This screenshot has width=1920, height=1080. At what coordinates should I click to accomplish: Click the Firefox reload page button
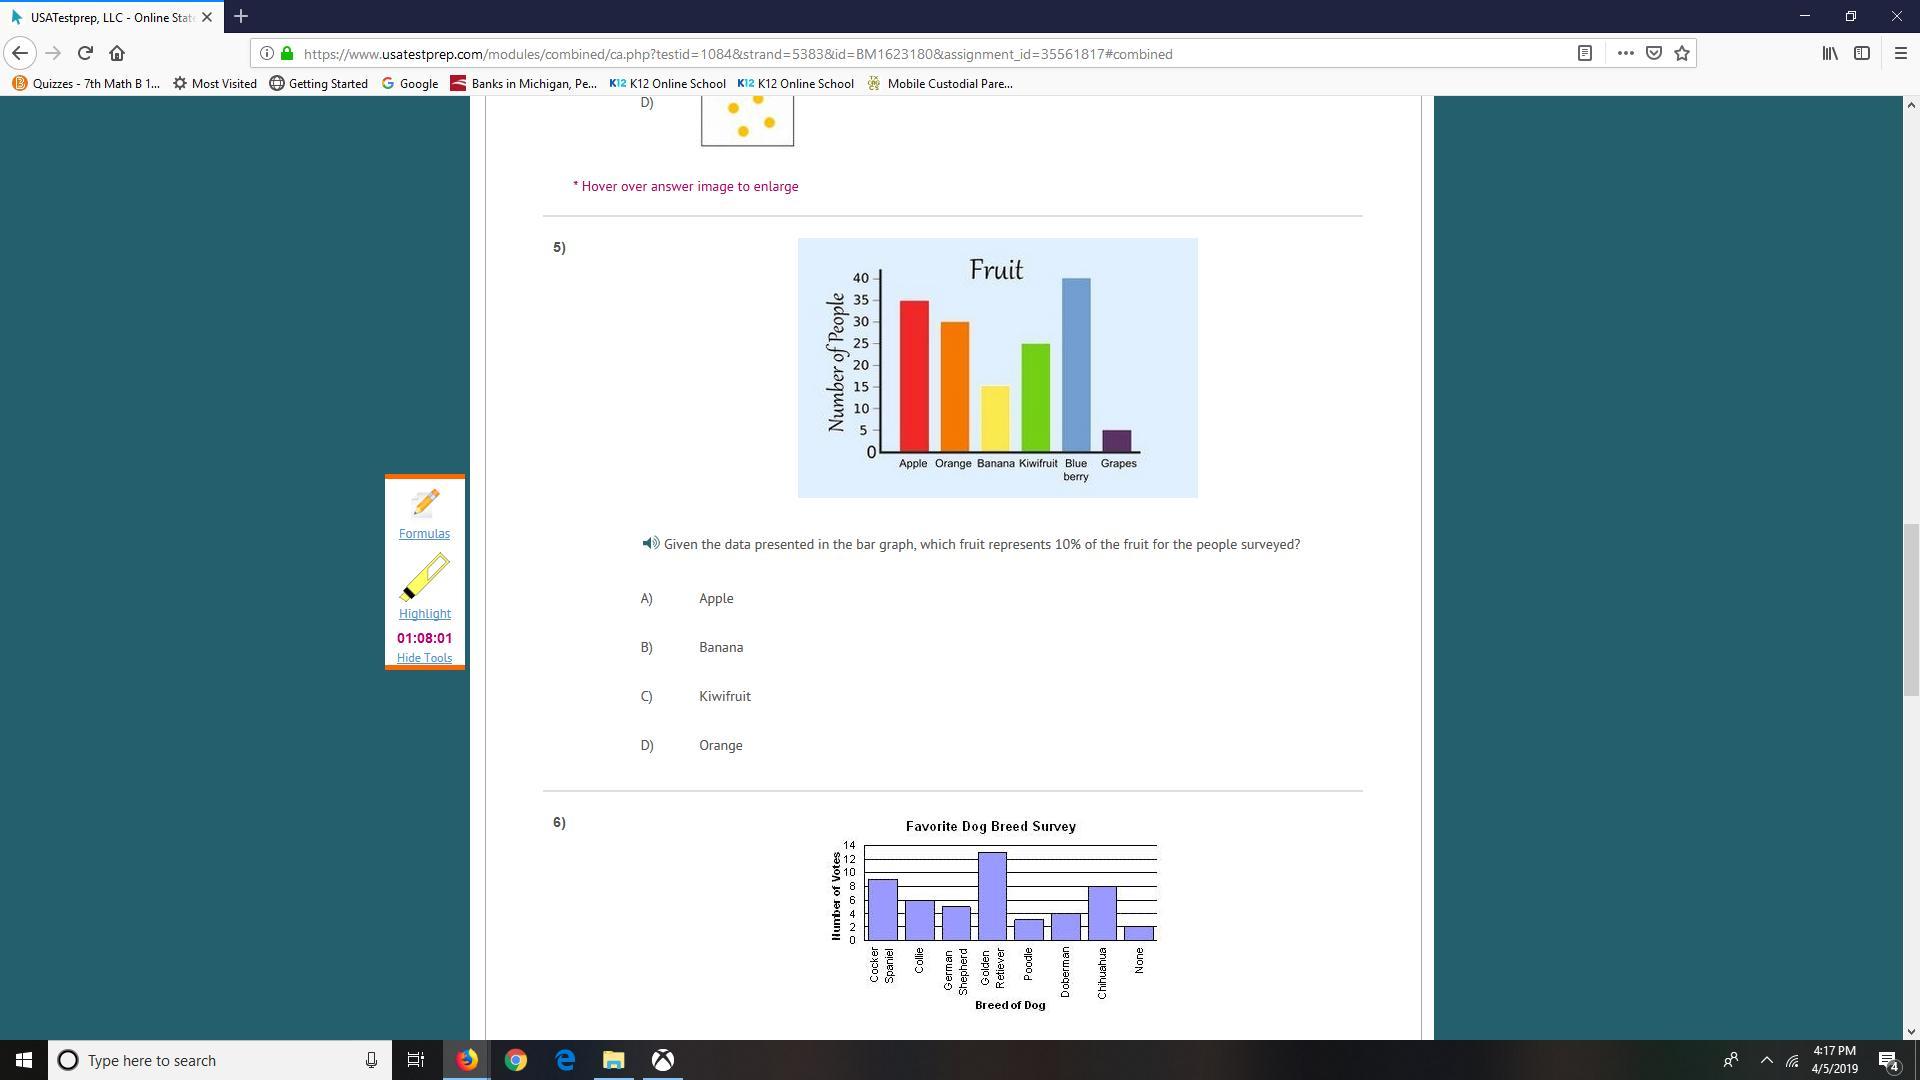(x=85, y=53)
